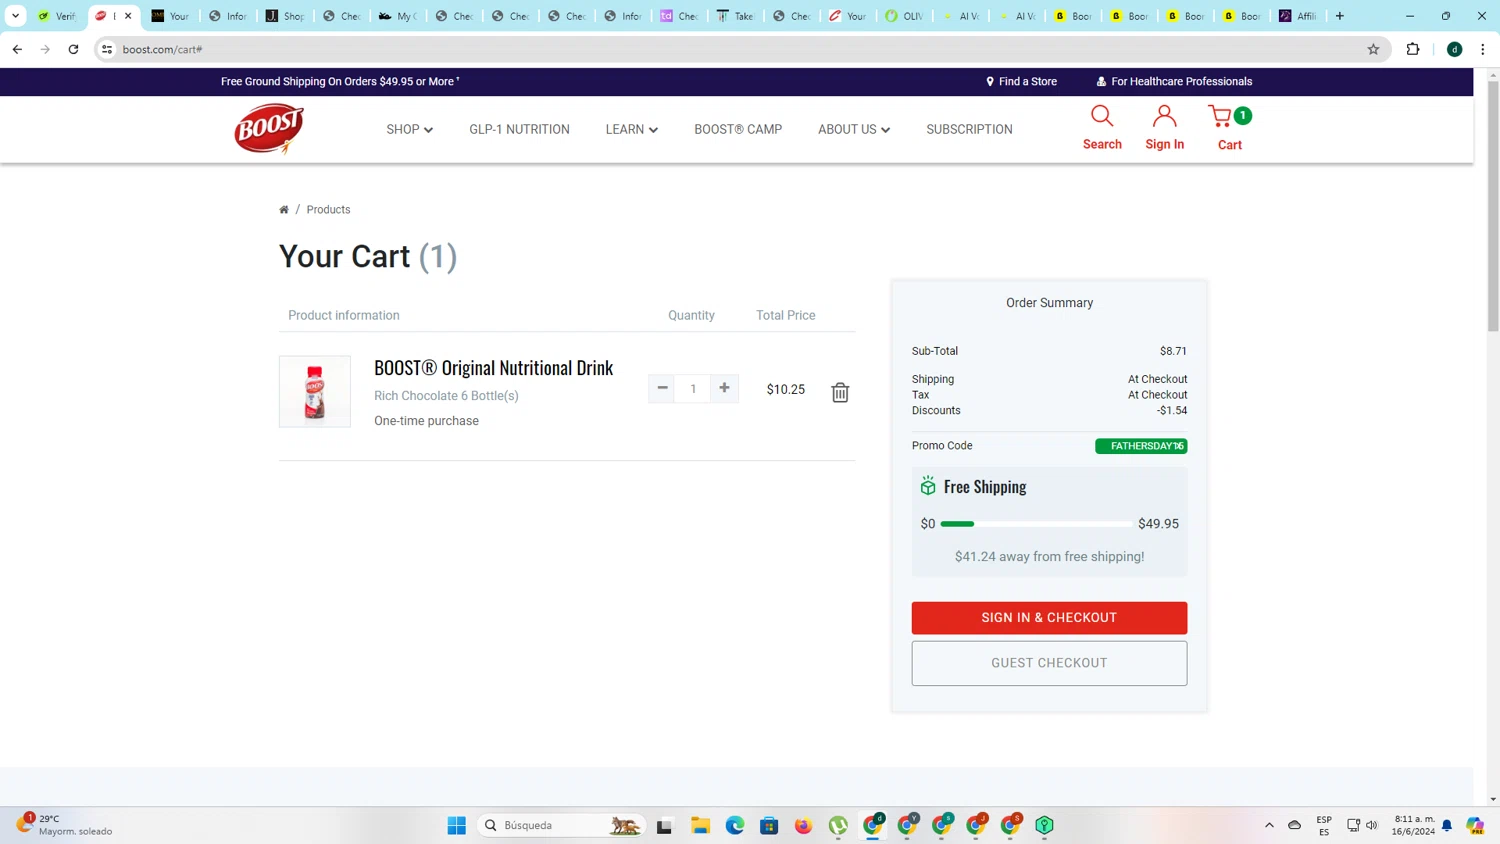Click the browser forward arrow
The width and height of the screenshot is (1500, 844).
click(x=45, y=49)
